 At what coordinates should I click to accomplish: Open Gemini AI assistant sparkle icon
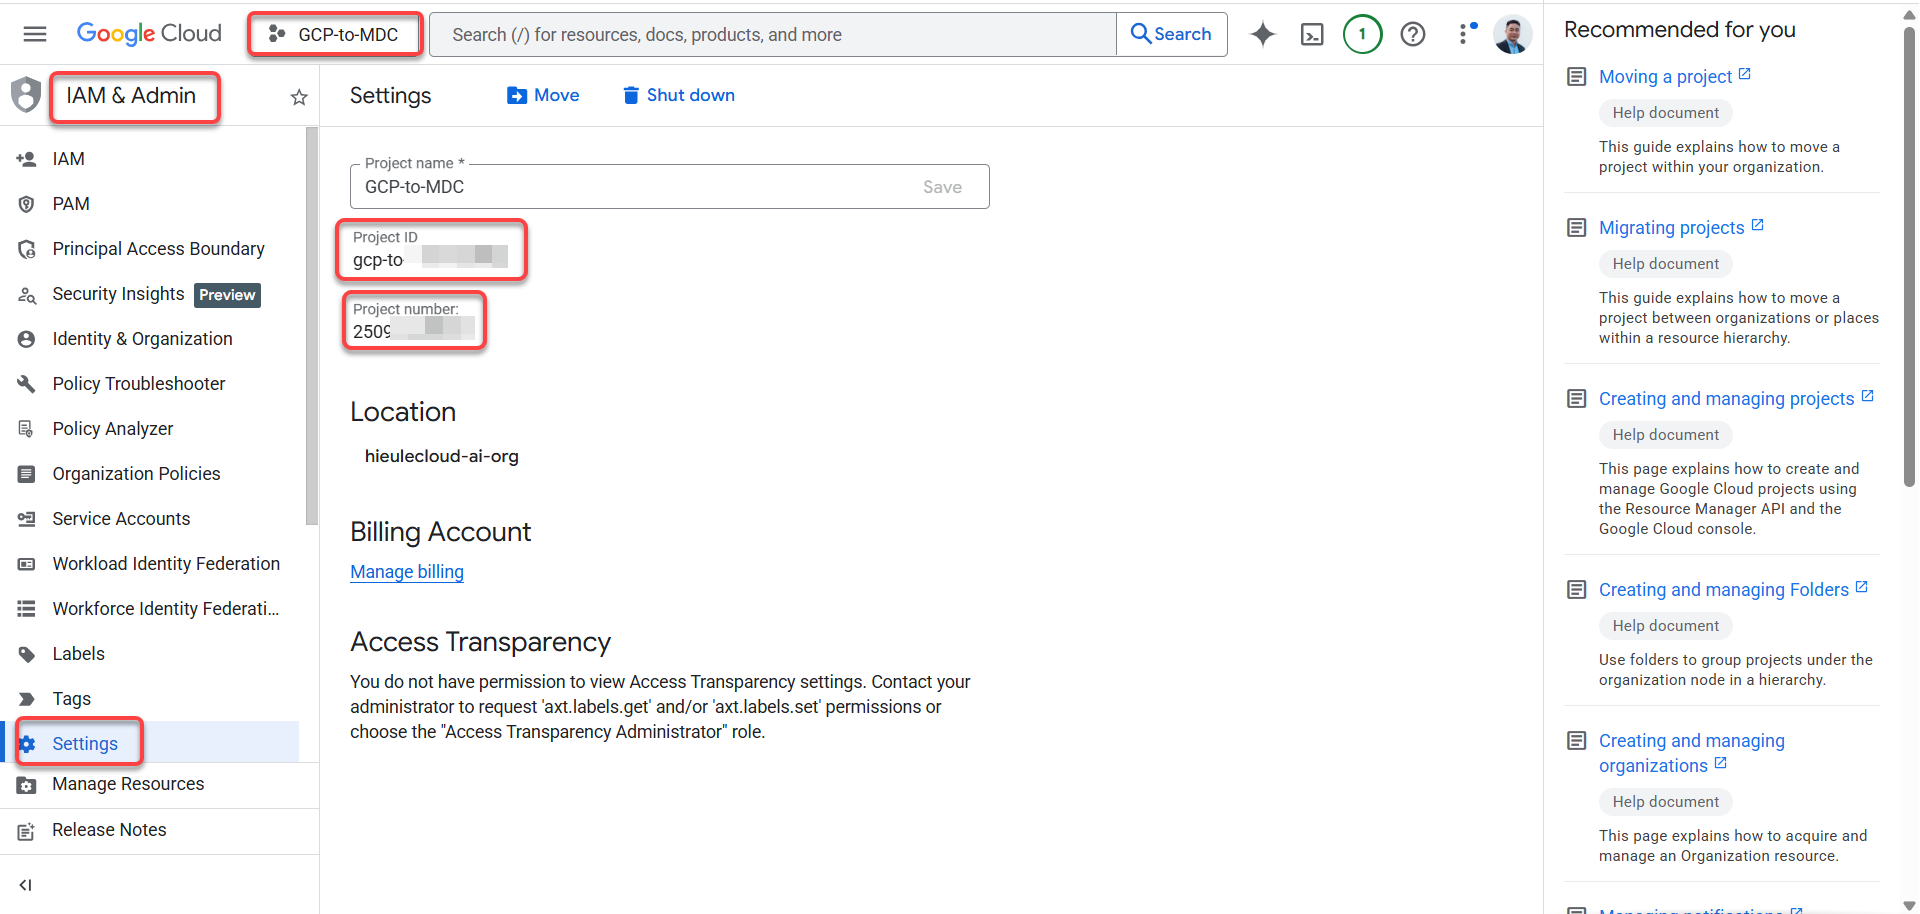coord(1263,34)
